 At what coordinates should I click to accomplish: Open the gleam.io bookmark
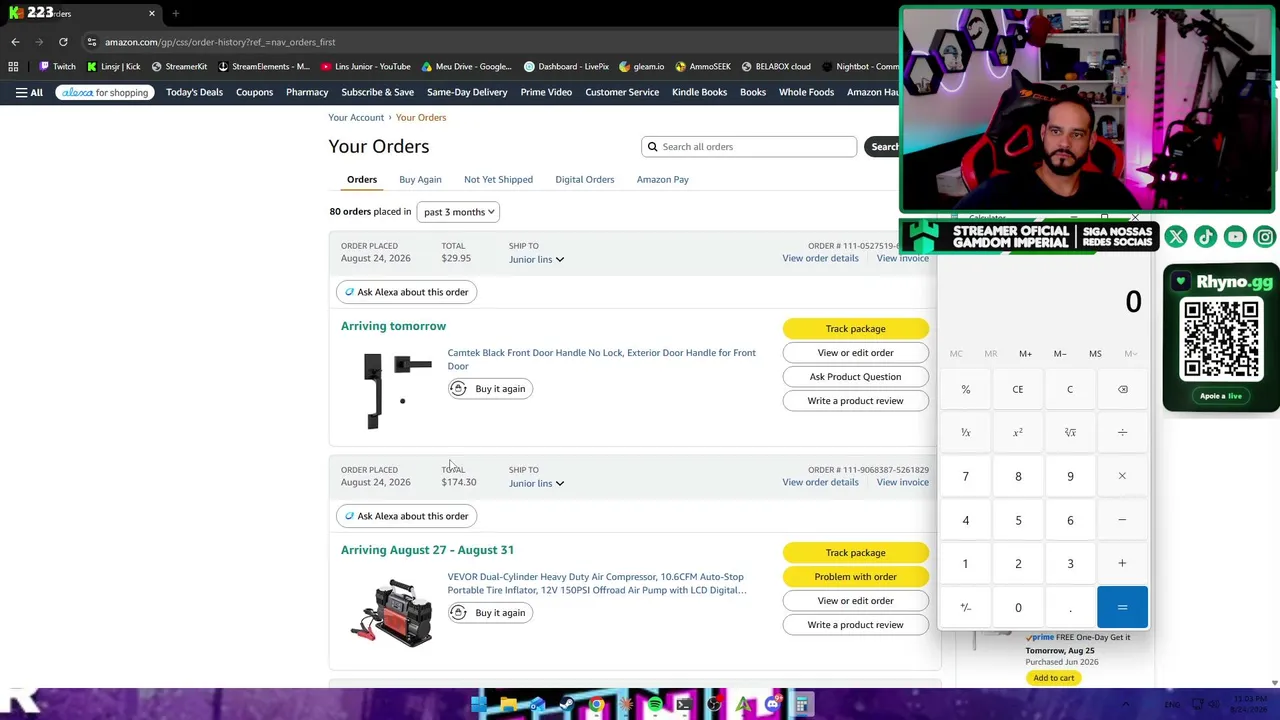641,67
